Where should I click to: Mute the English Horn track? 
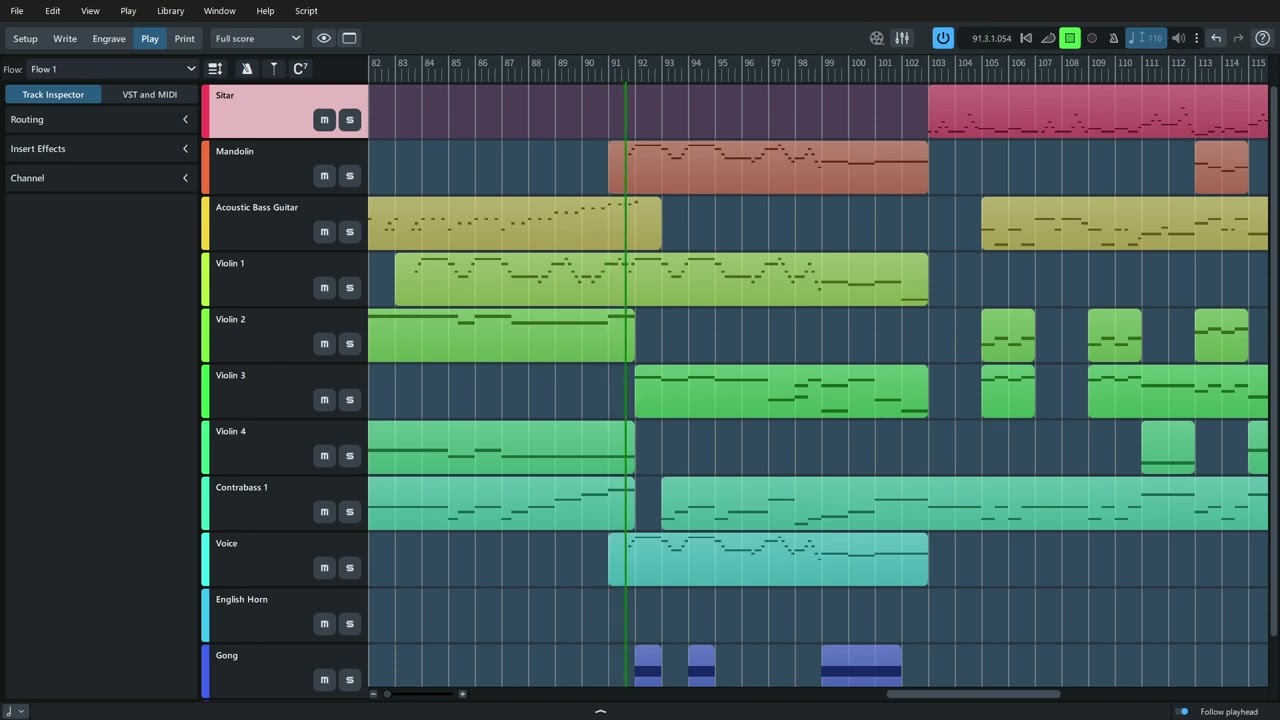pos(324,624)
